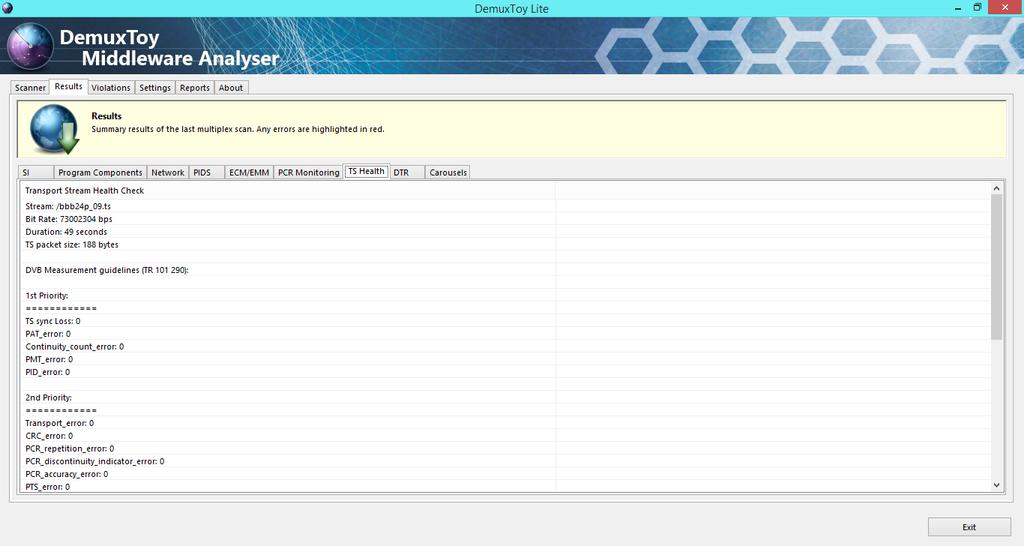Go to the Reports tab
The height and width of the screenshot is (546, 1024).
point(195,88)
